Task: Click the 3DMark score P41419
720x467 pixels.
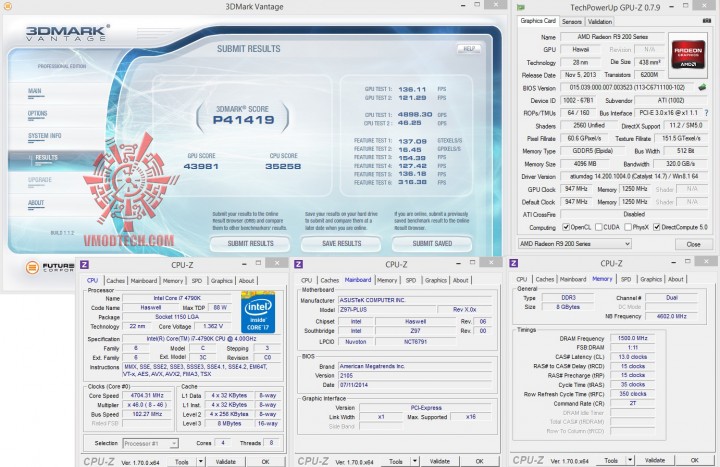Action: 243,120
